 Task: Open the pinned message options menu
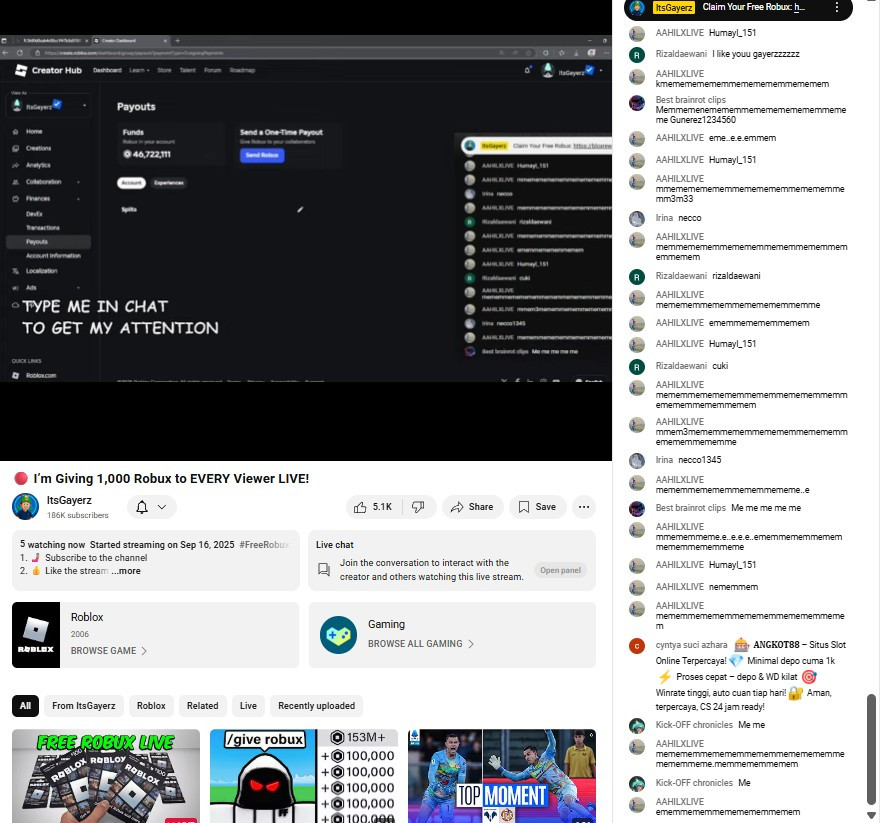pyautogui.click(x=836, y=7)
